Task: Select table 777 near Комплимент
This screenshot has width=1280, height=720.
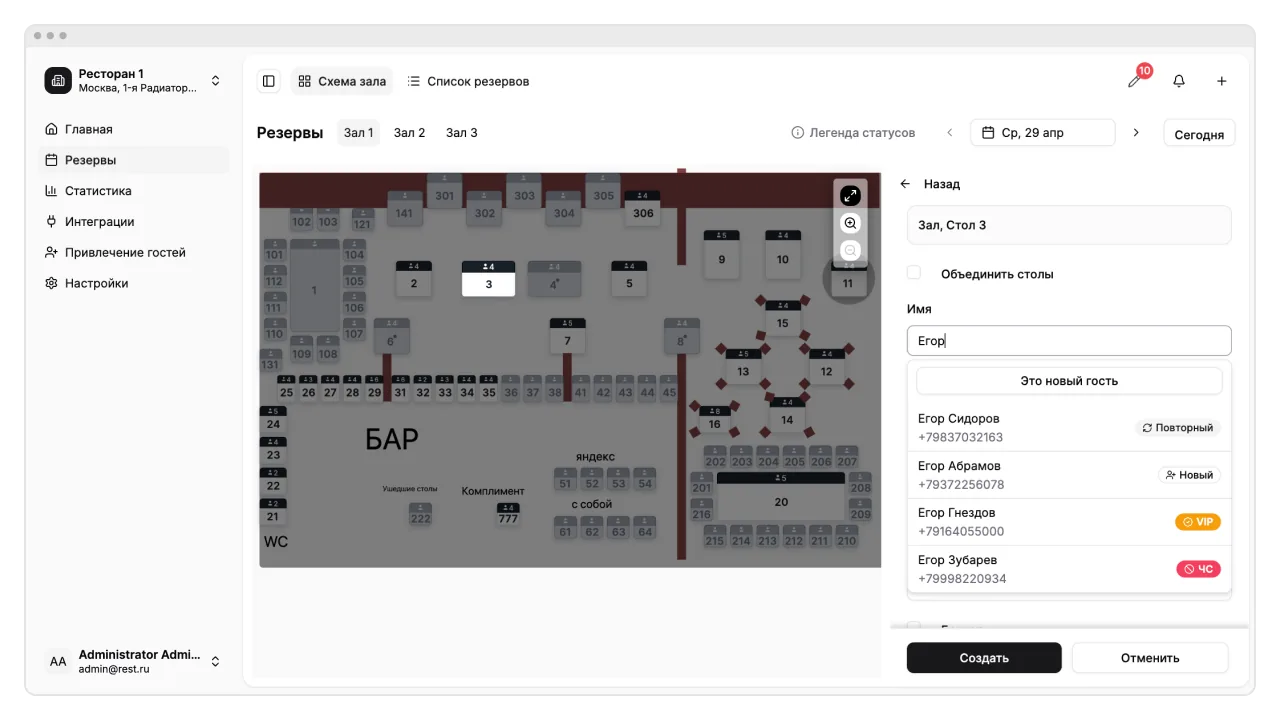Action: coord(508,514)
